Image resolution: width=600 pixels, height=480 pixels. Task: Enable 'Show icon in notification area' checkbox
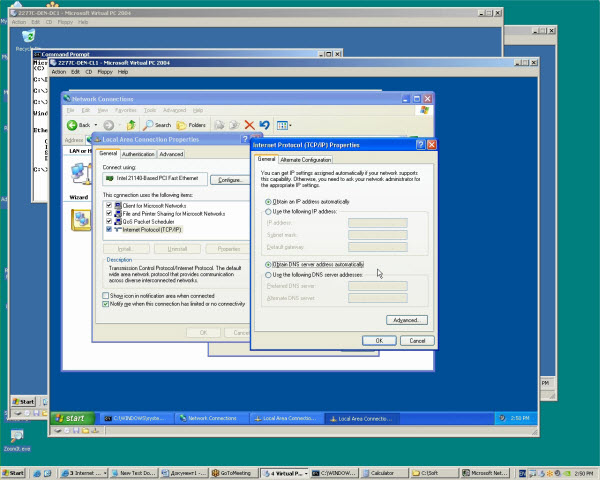point(107,296)
